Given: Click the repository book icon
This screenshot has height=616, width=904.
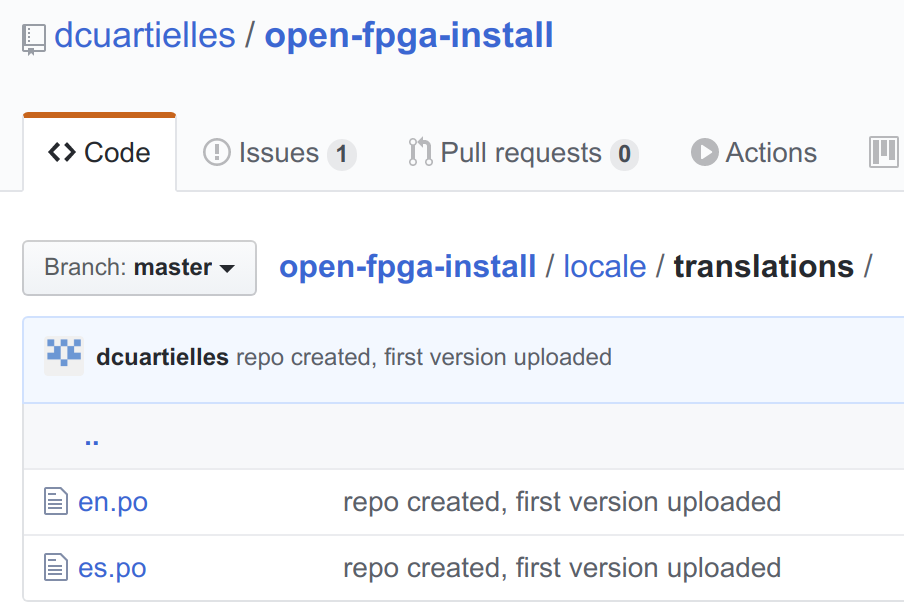Looking at the screenshot, I should [x=33, y=39].
